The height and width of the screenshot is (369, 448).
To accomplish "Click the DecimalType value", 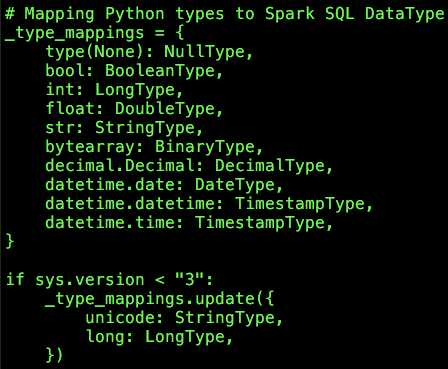I will coord(270,166).
